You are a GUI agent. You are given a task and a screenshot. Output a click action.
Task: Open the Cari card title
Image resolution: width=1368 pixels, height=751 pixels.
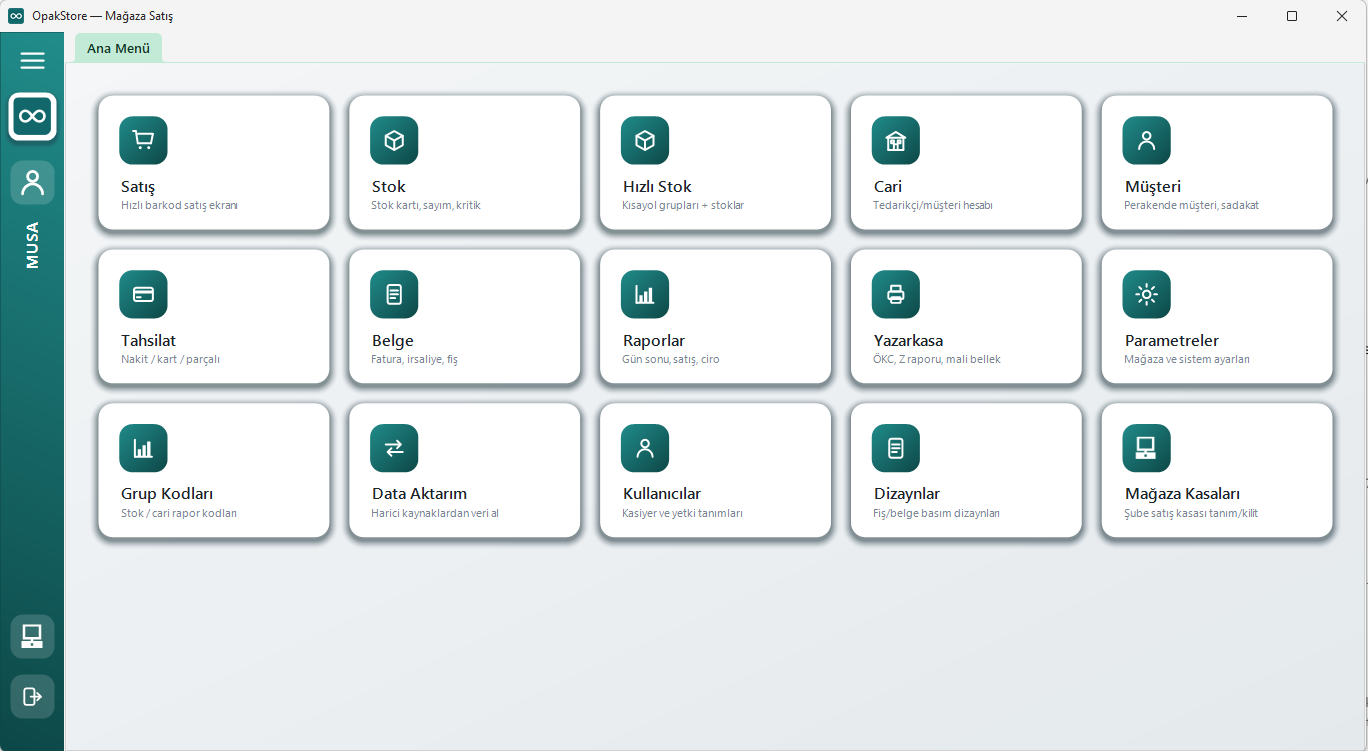tap(888, 187)
